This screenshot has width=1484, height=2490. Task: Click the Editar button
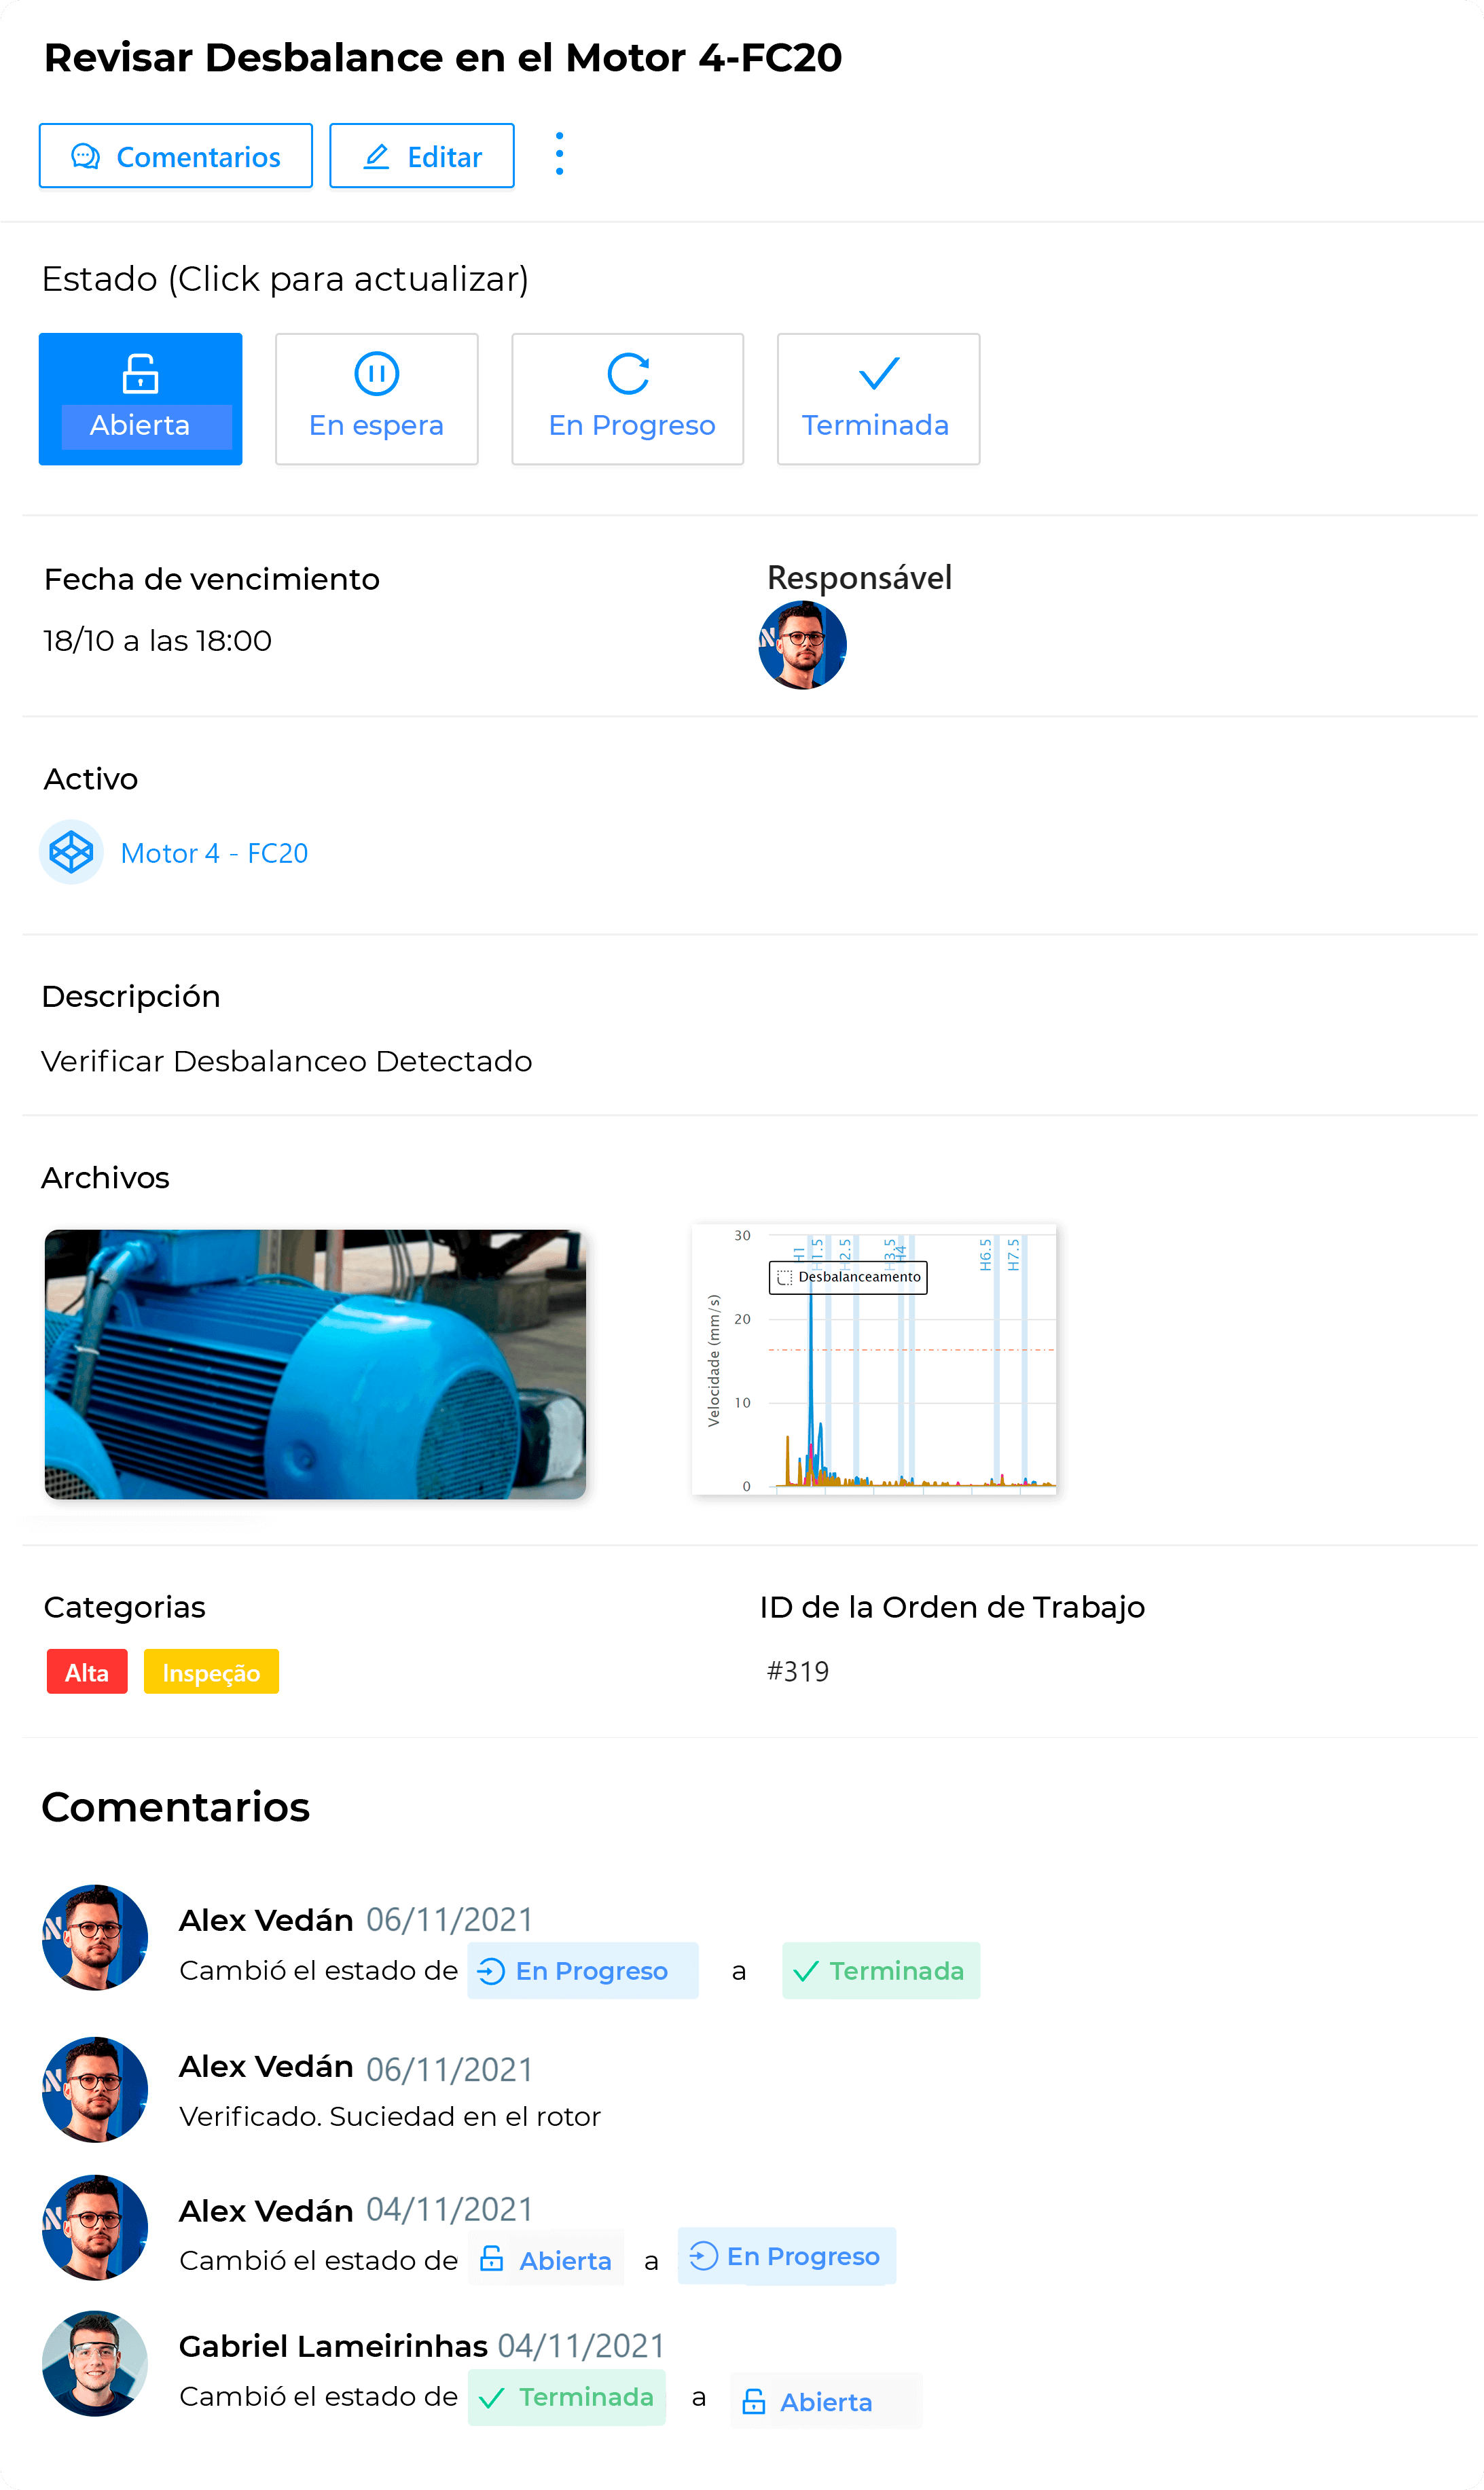(x=421, y=156)
